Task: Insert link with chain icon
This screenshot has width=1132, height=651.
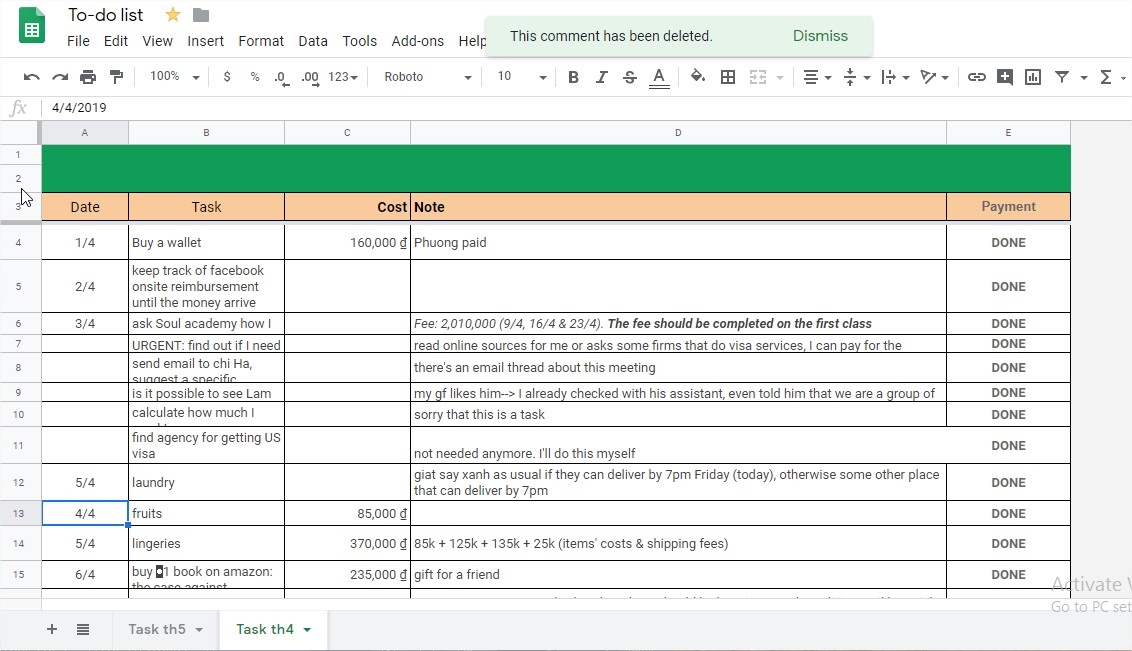Action: [976, 77]
